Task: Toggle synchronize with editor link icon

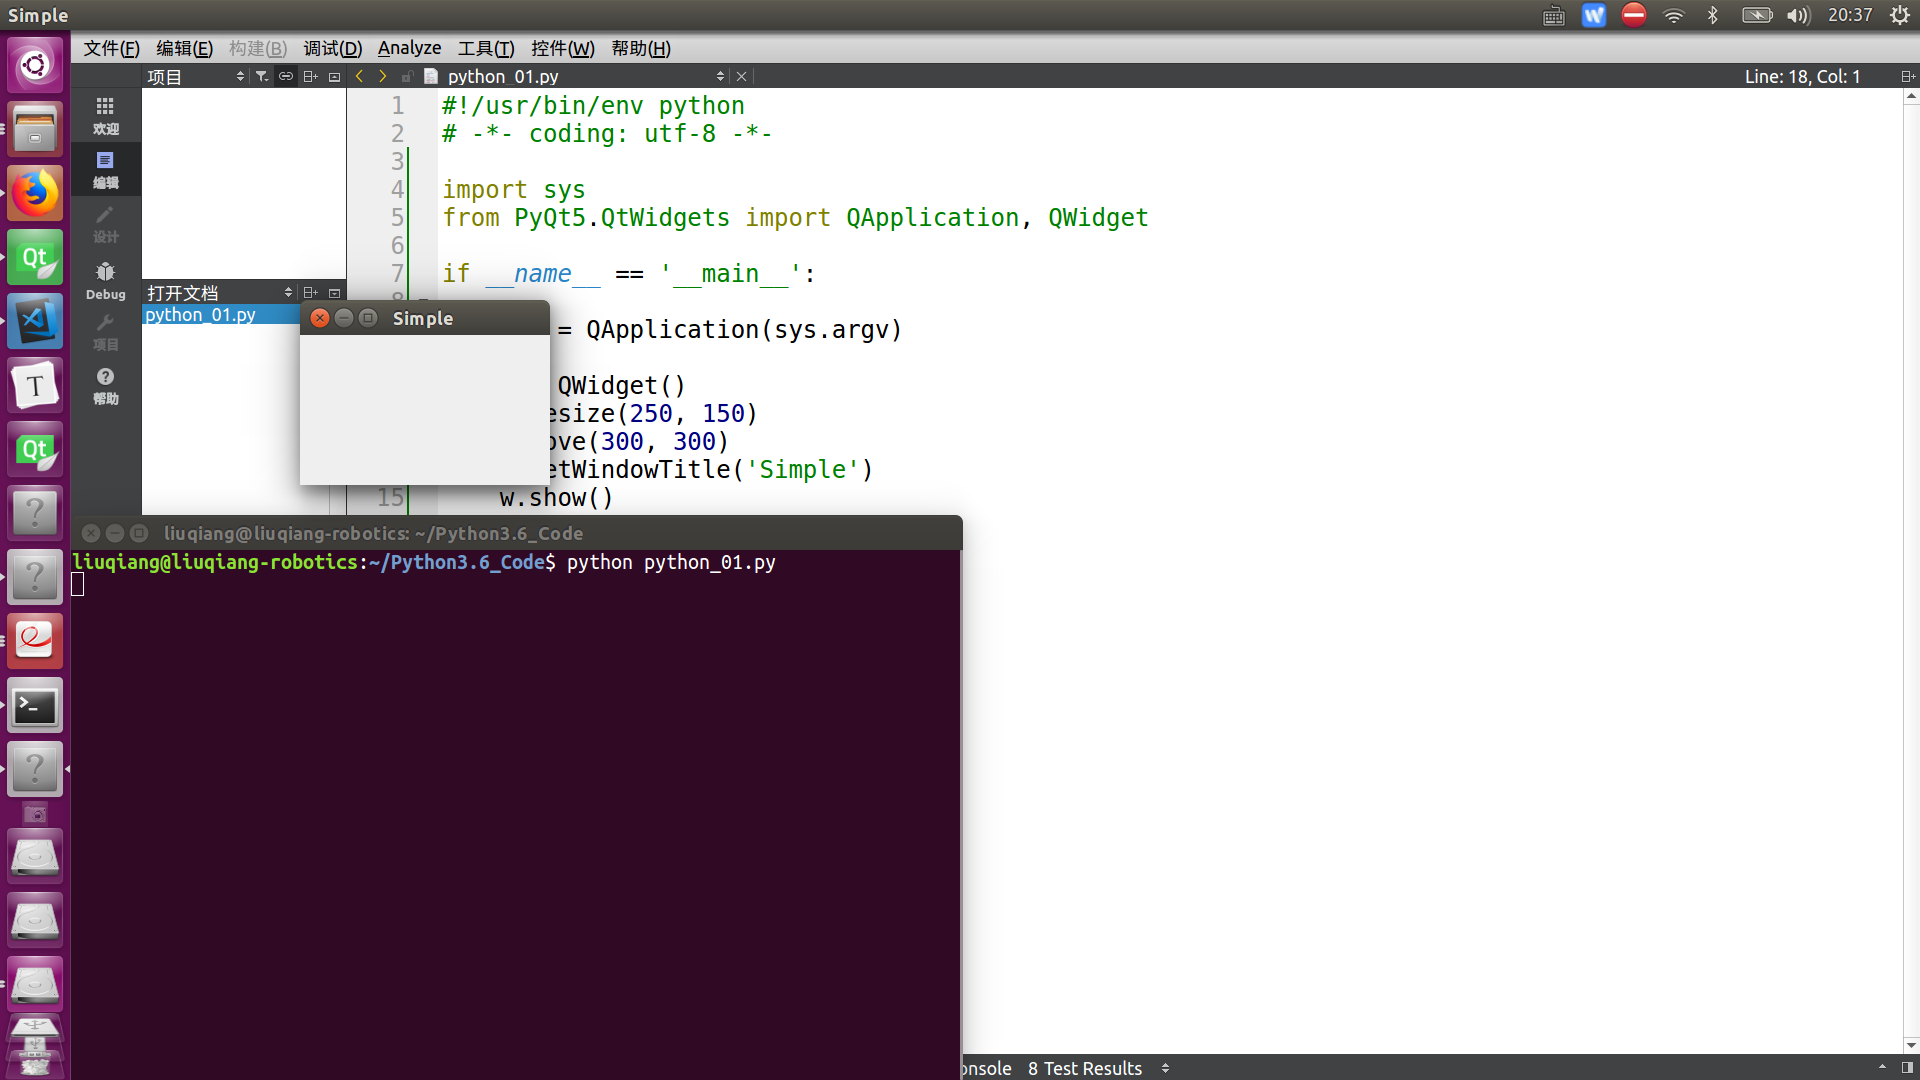Action: tap(286, 76)
